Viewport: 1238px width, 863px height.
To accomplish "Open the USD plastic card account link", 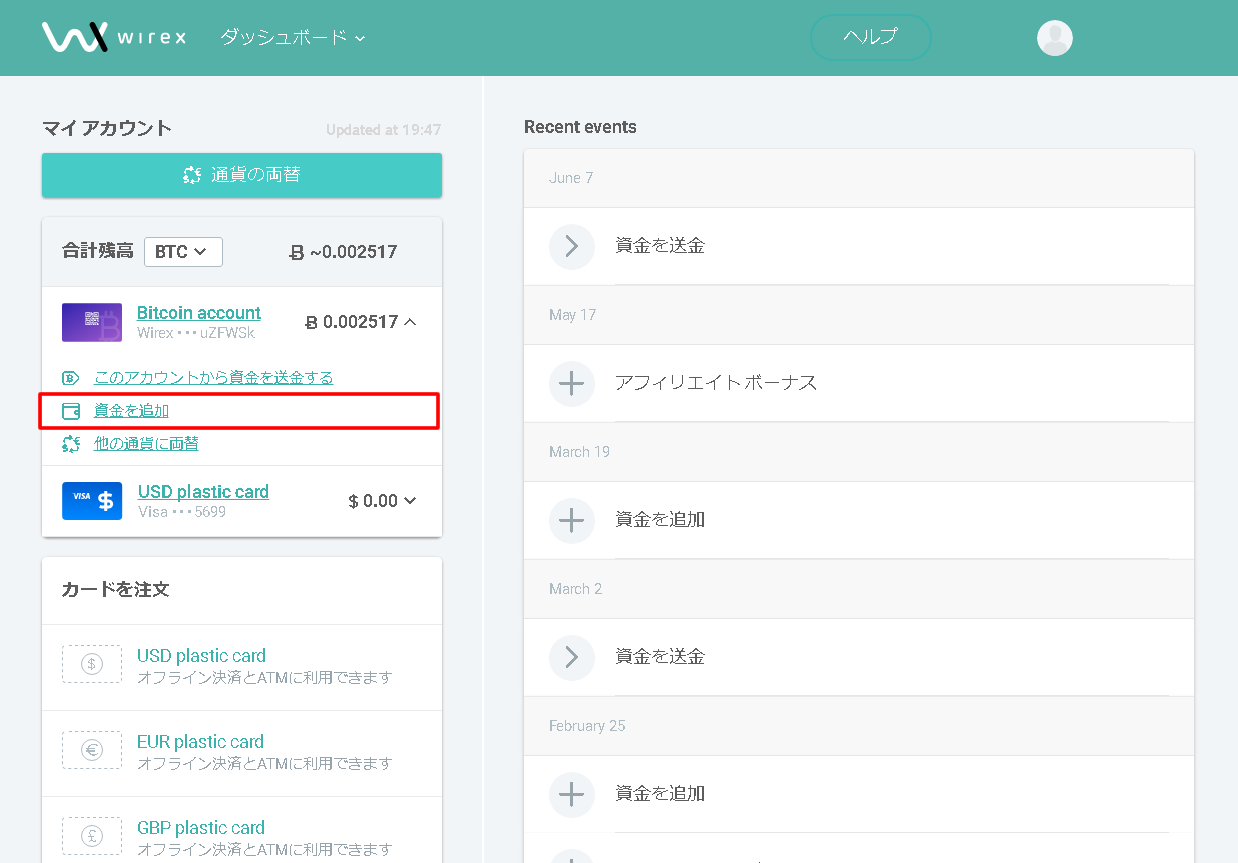I will click(x=203, y=492).
